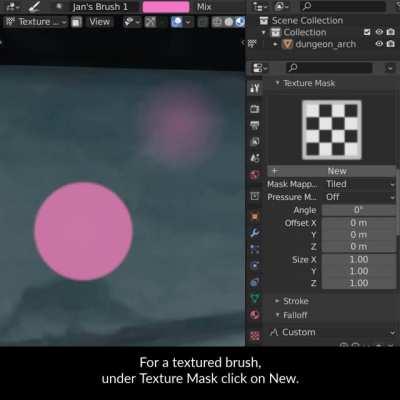The height and width of the screenshot is (400, 400).
Task: Open the Object Constraints tab
Action: click(x=255, y=282)
